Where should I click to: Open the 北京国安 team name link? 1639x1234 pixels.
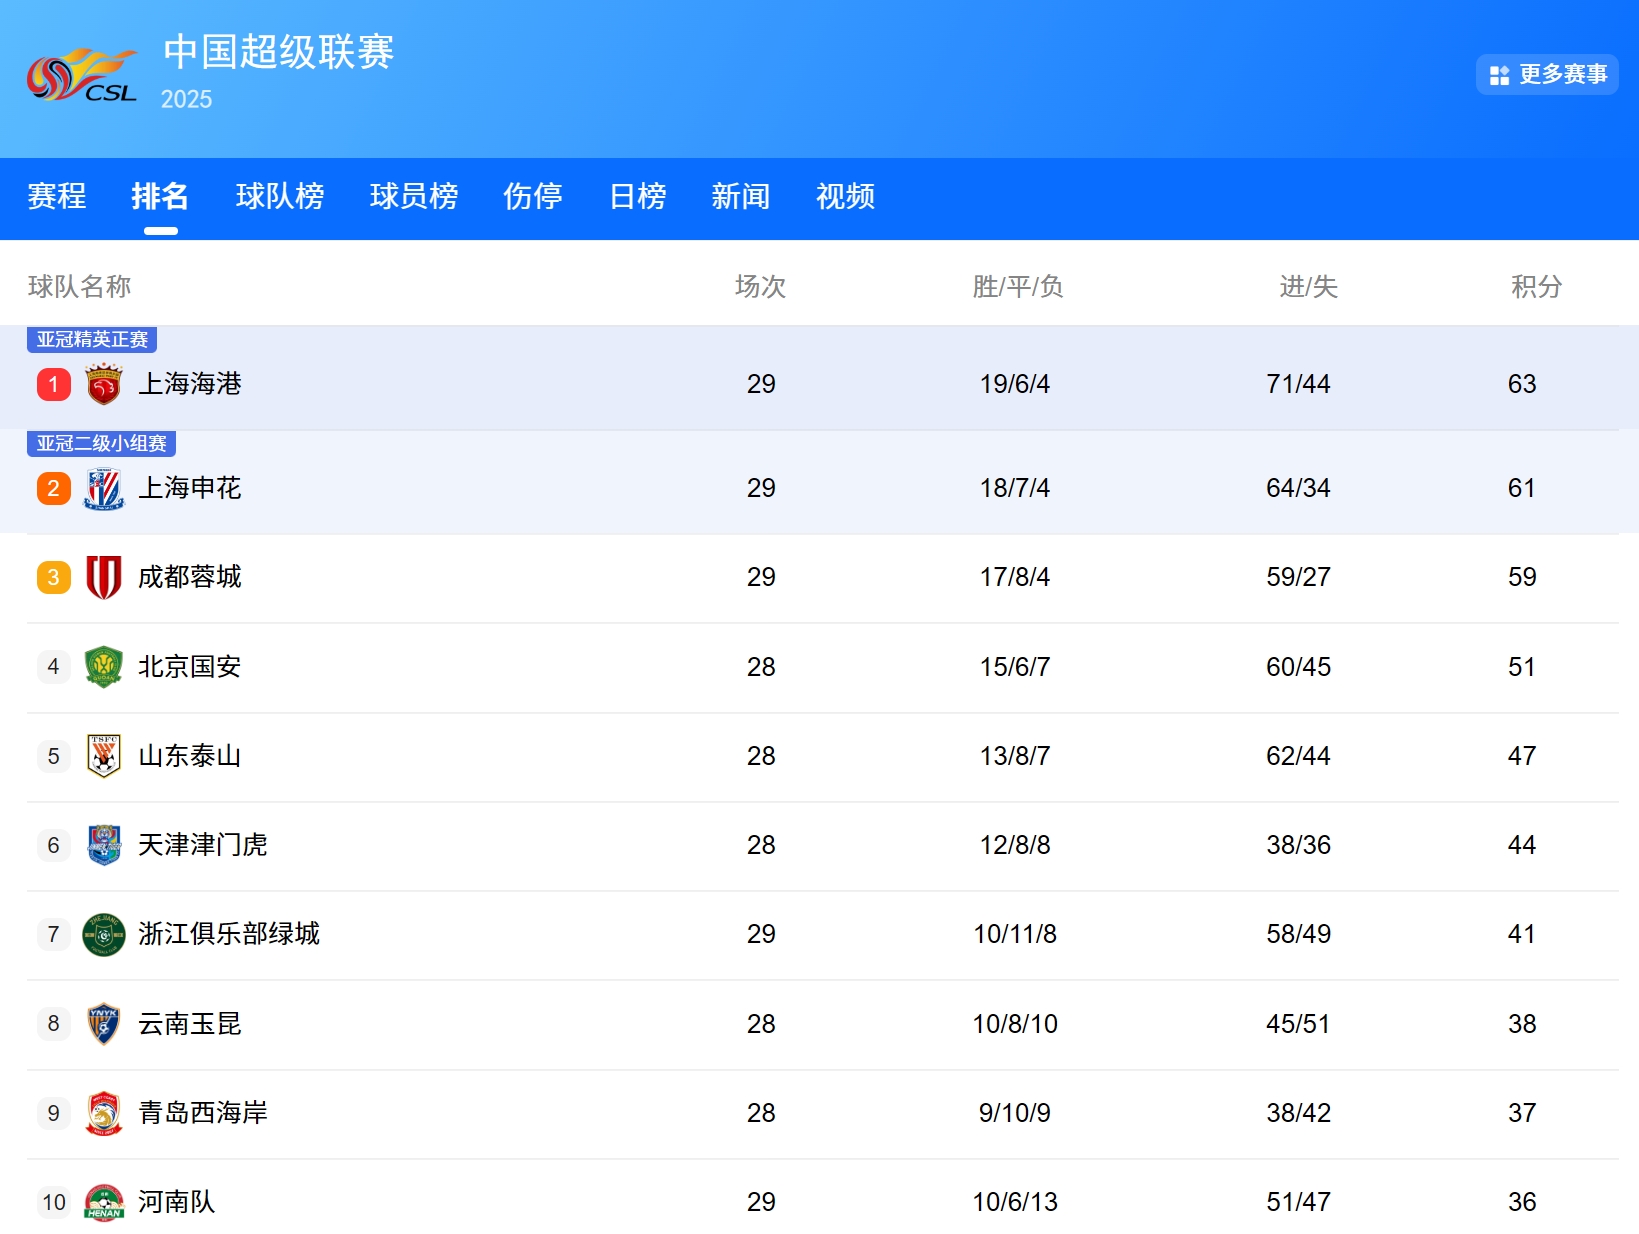[x=190, y=667]
